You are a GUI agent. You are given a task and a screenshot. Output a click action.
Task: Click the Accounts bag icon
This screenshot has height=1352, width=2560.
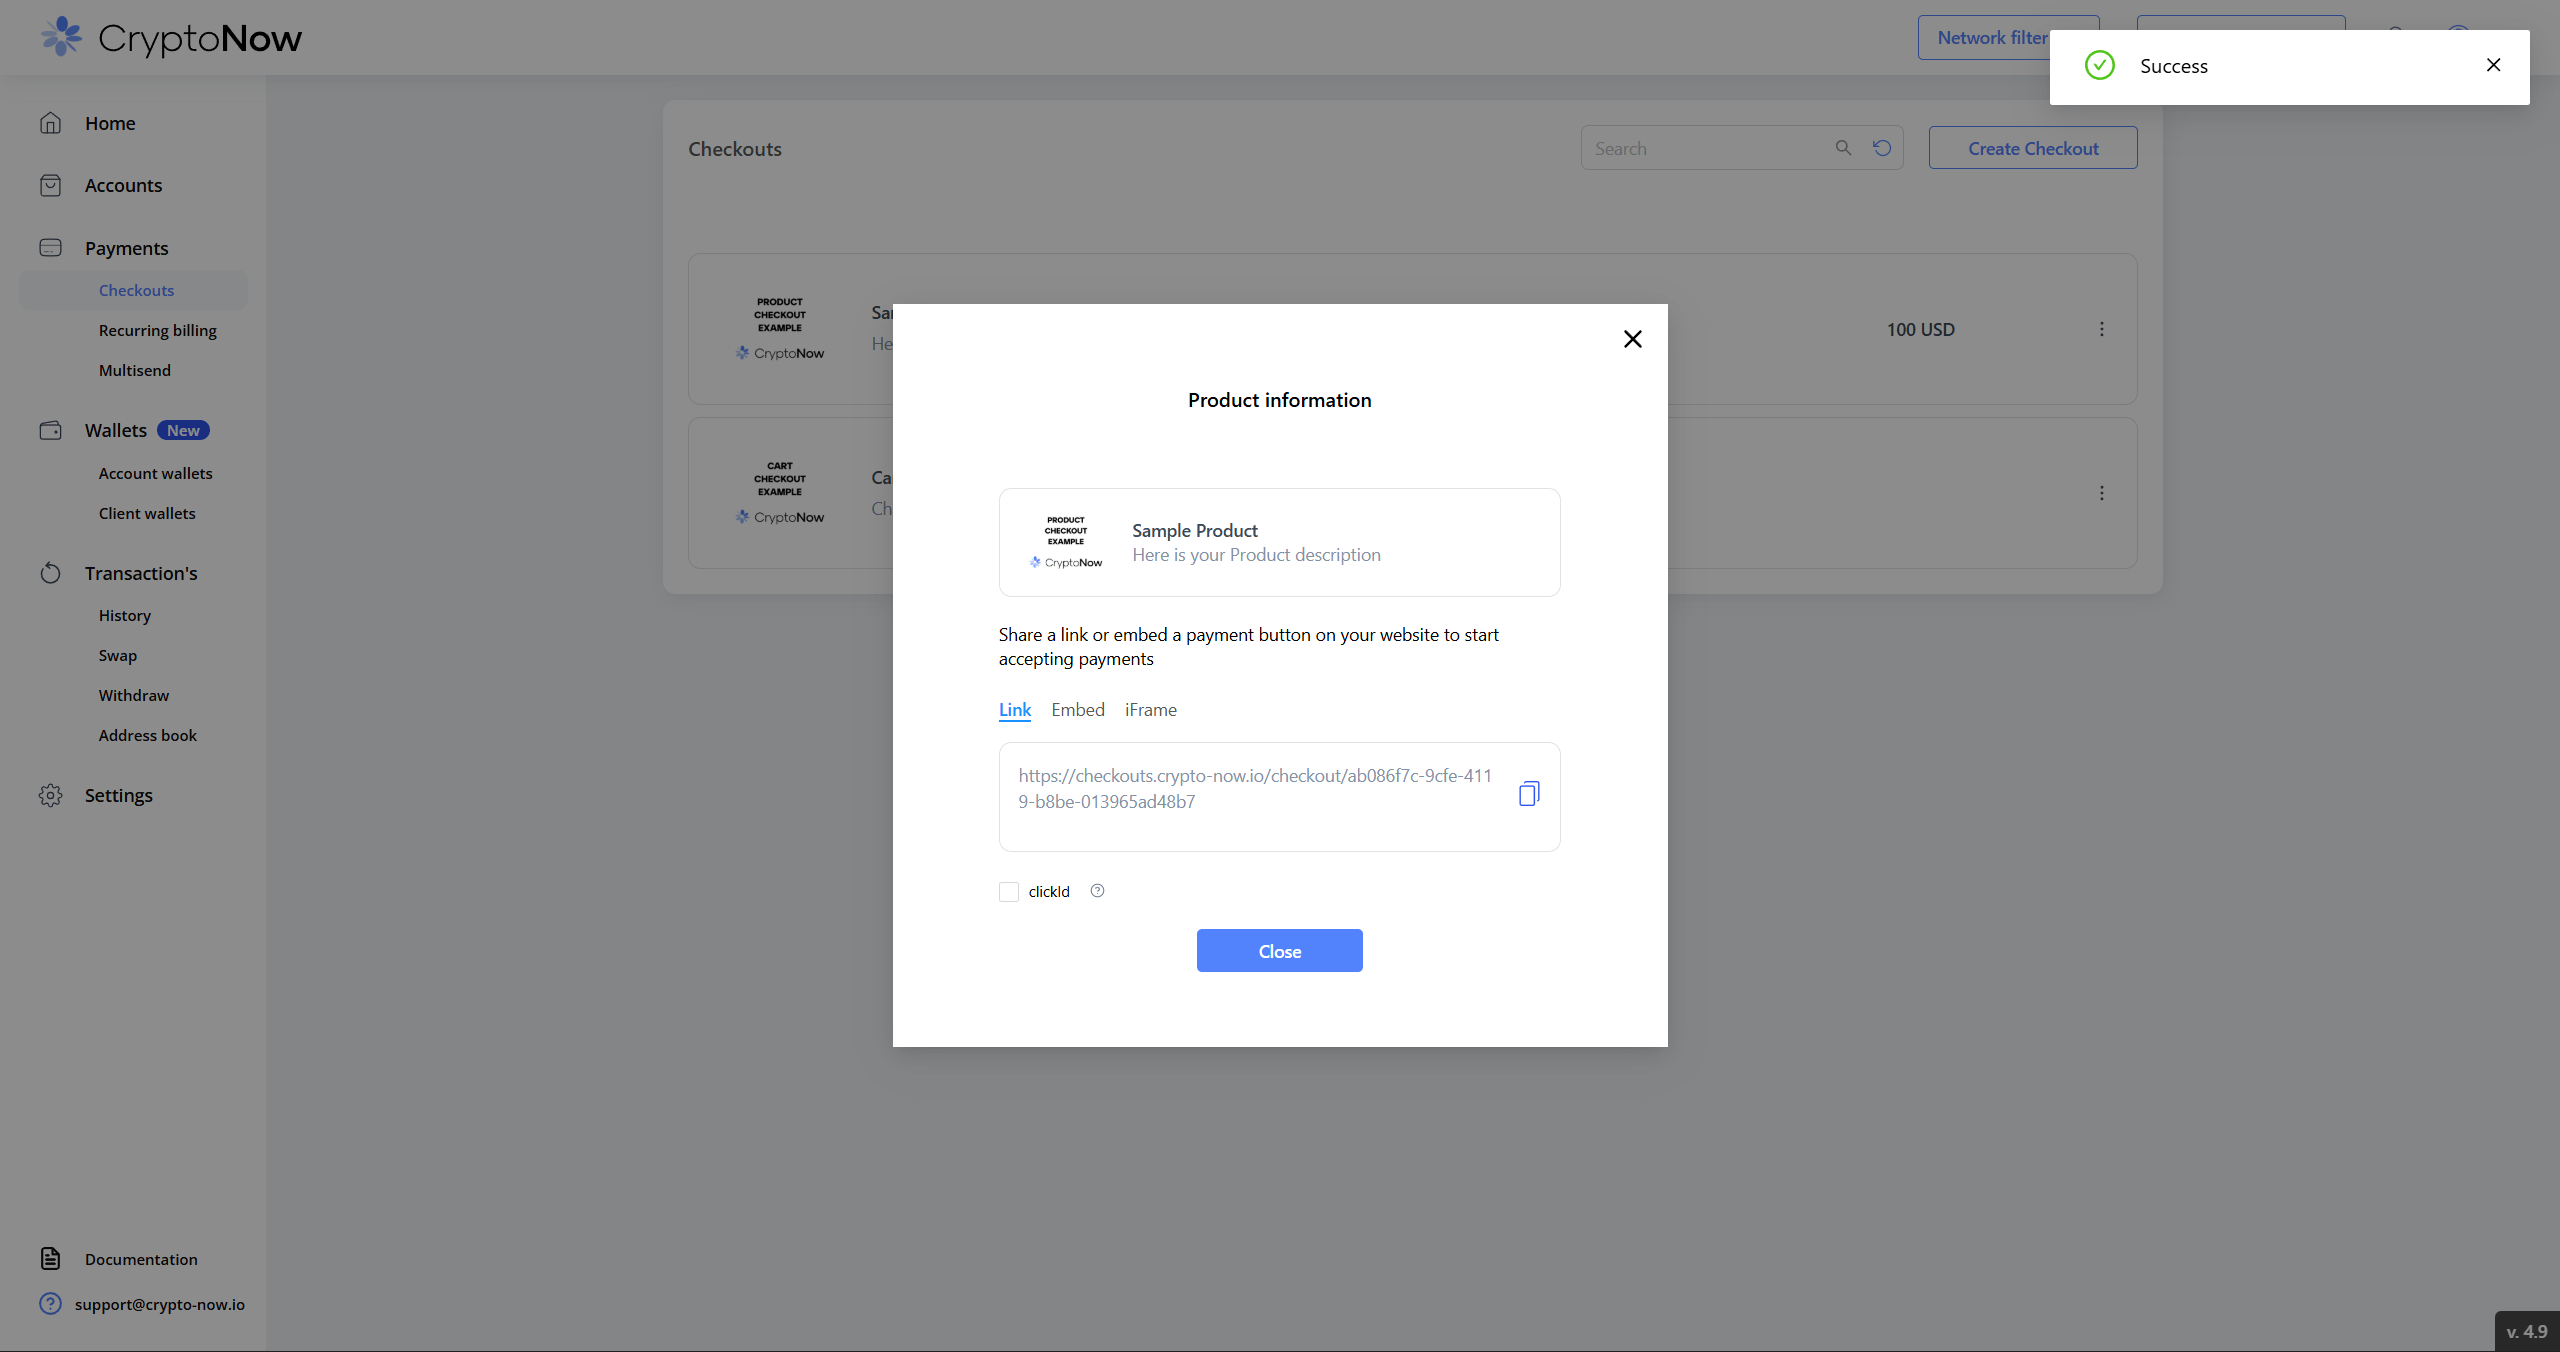coord(50,185)
